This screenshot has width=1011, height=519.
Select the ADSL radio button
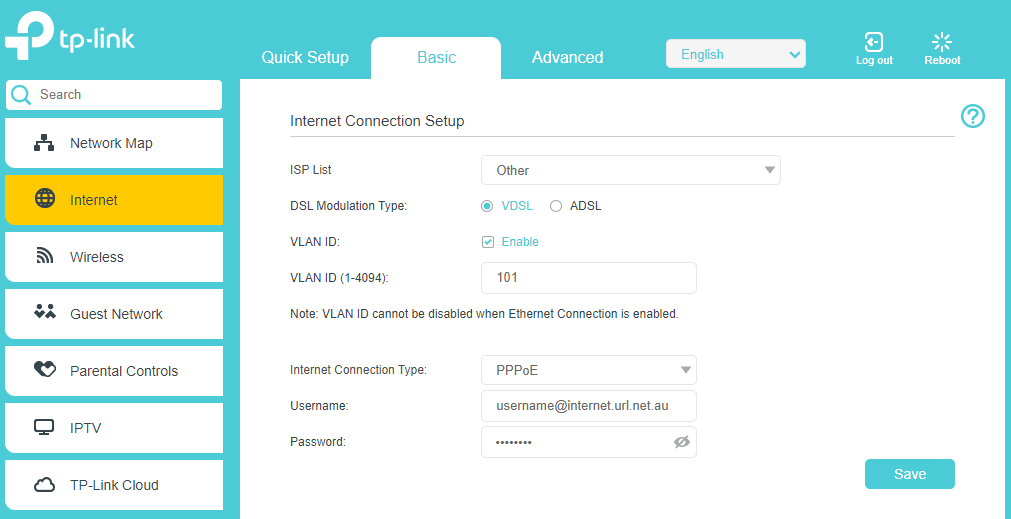[555, 206]
